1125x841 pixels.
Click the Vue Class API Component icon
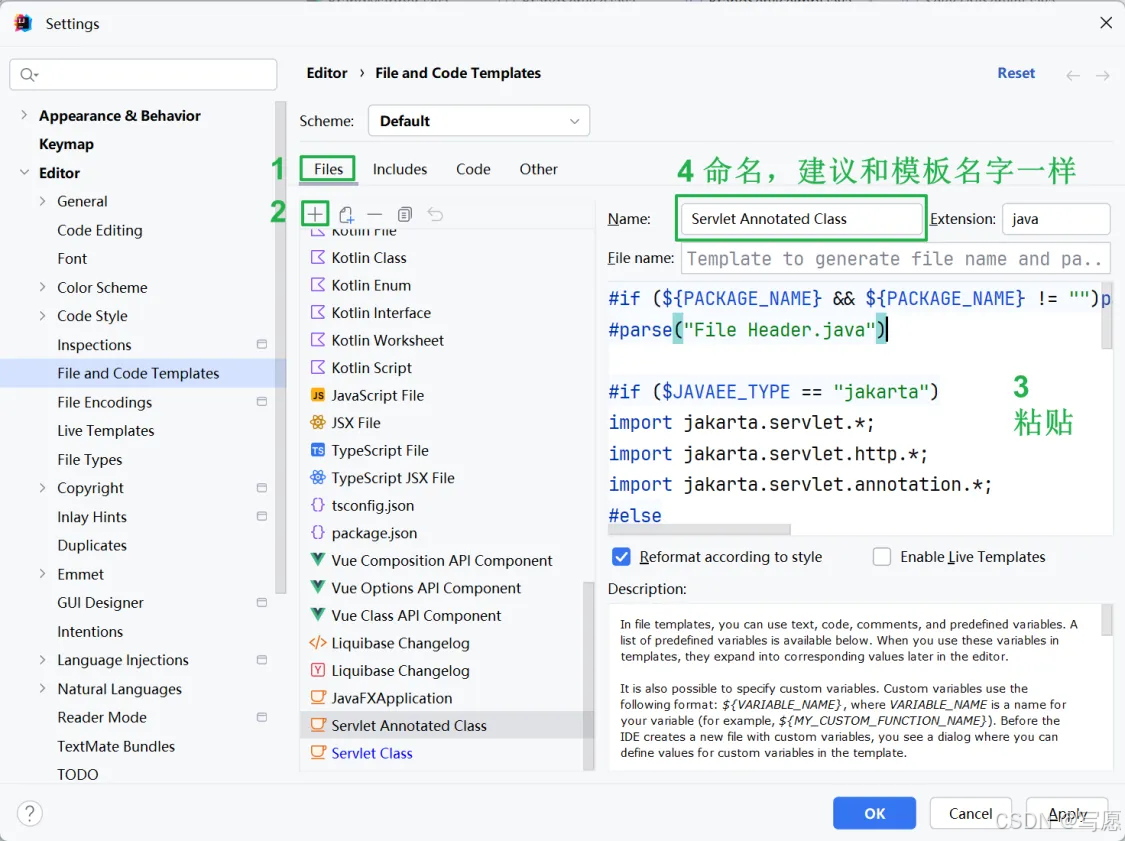[x=318, y=615]
